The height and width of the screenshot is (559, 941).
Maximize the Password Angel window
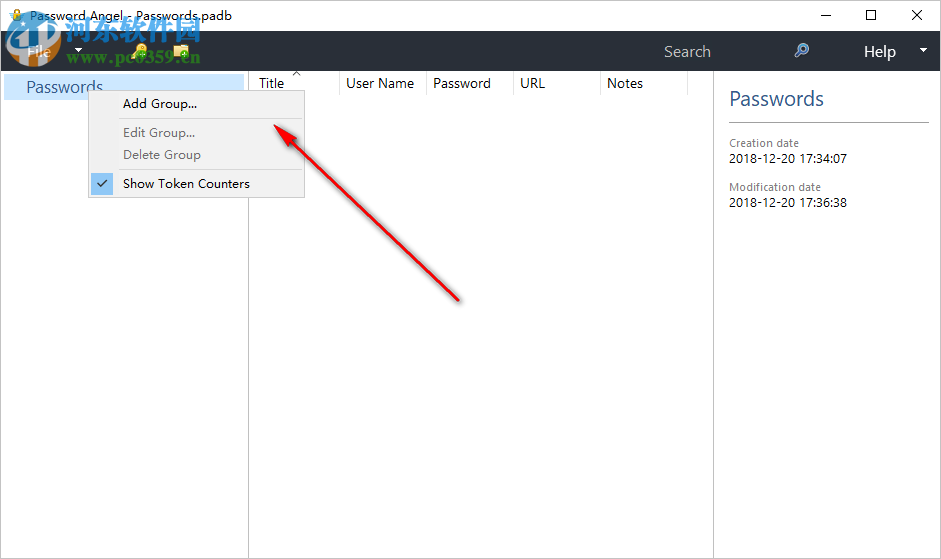871,16
